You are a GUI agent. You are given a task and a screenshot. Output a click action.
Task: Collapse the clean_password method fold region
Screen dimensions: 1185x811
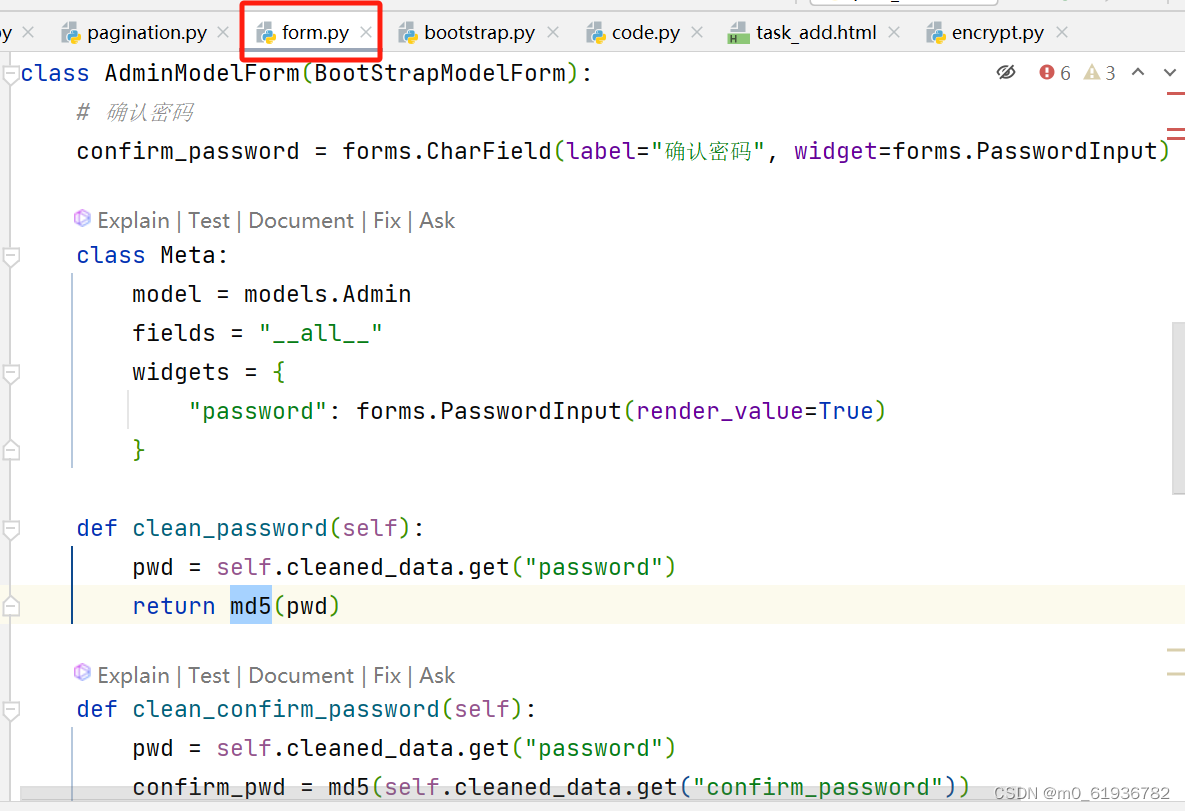[11, 528]
